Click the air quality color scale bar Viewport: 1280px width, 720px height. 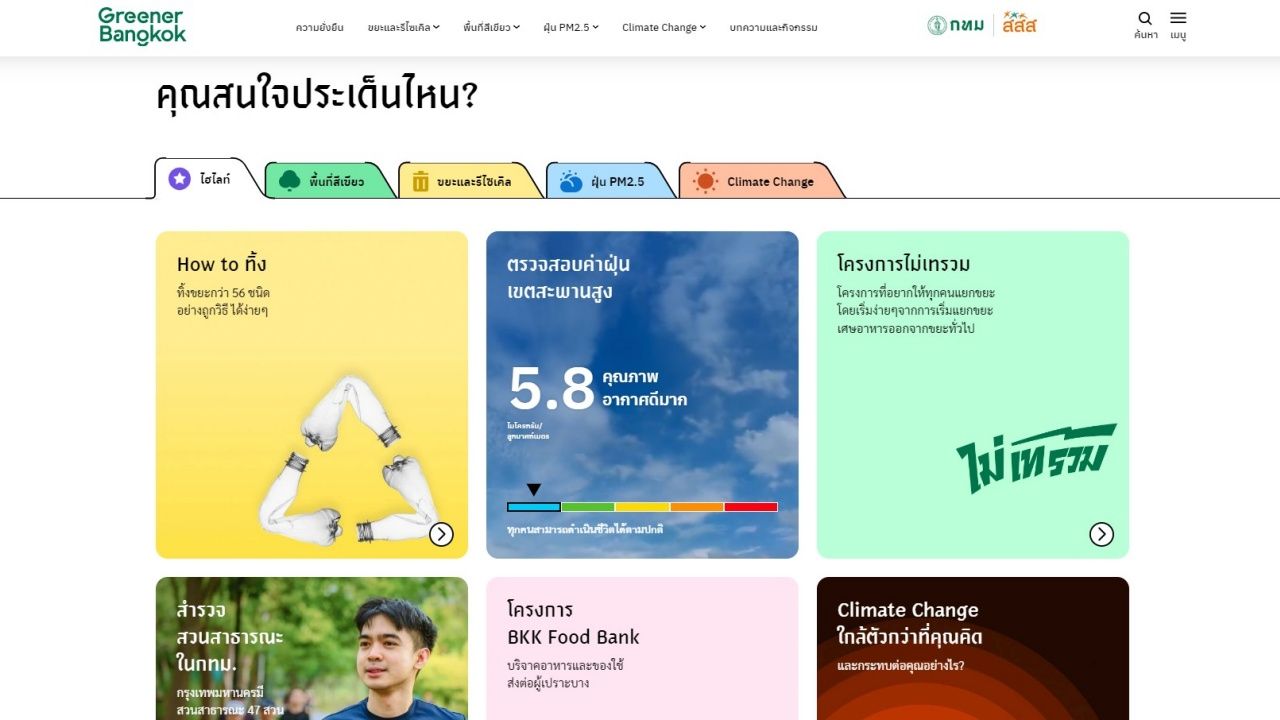point(642,507)
